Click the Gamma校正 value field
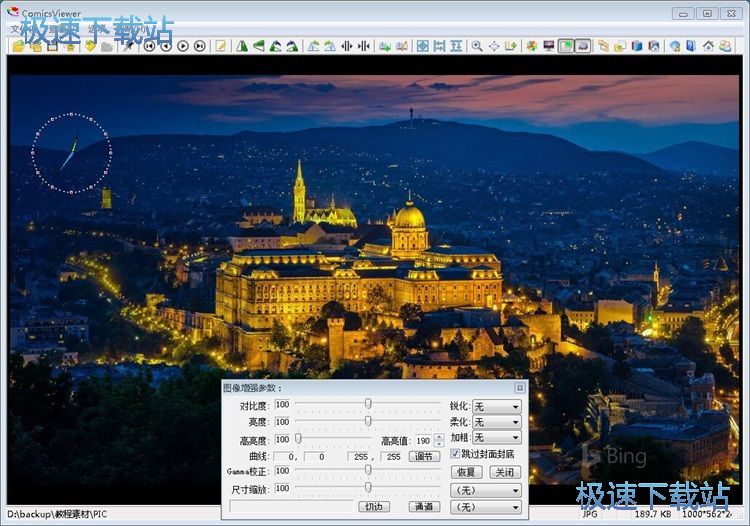750x526 pixels. pos(283,471)
